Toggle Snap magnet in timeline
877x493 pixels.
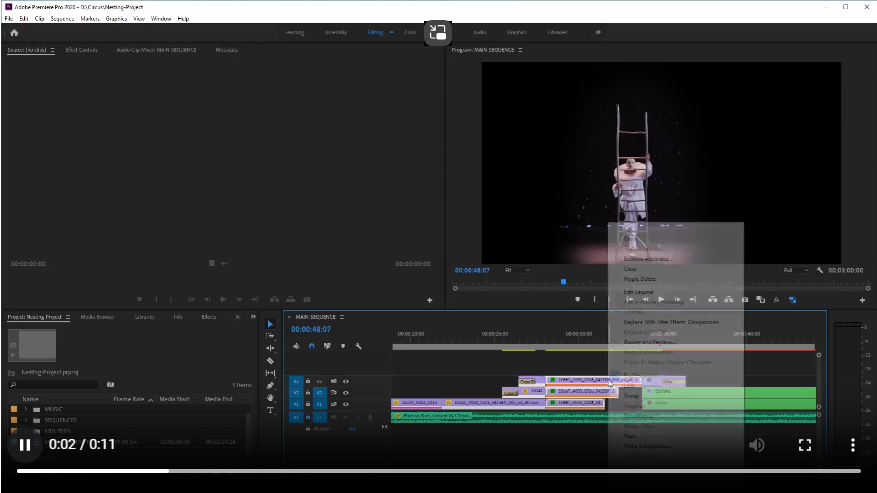tap(312, 346)
